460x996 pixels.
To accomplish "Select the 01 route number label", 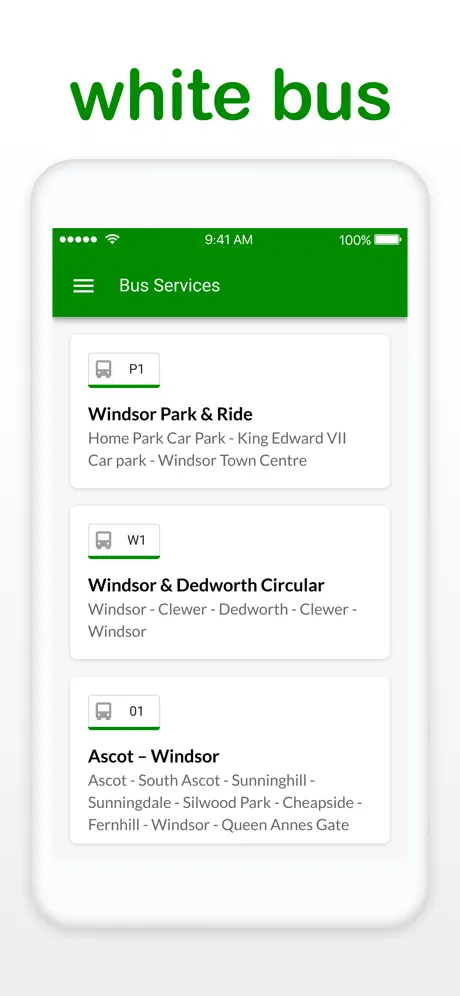I will click(x=137, y=711).
